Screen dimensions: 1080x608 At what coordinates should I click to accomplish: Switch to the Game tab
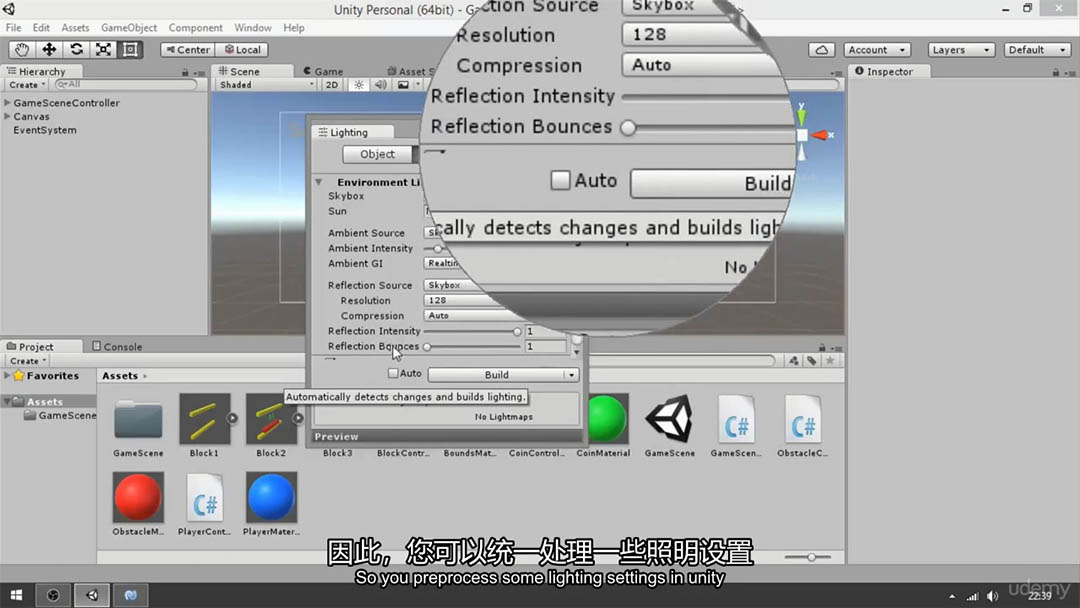323,71
